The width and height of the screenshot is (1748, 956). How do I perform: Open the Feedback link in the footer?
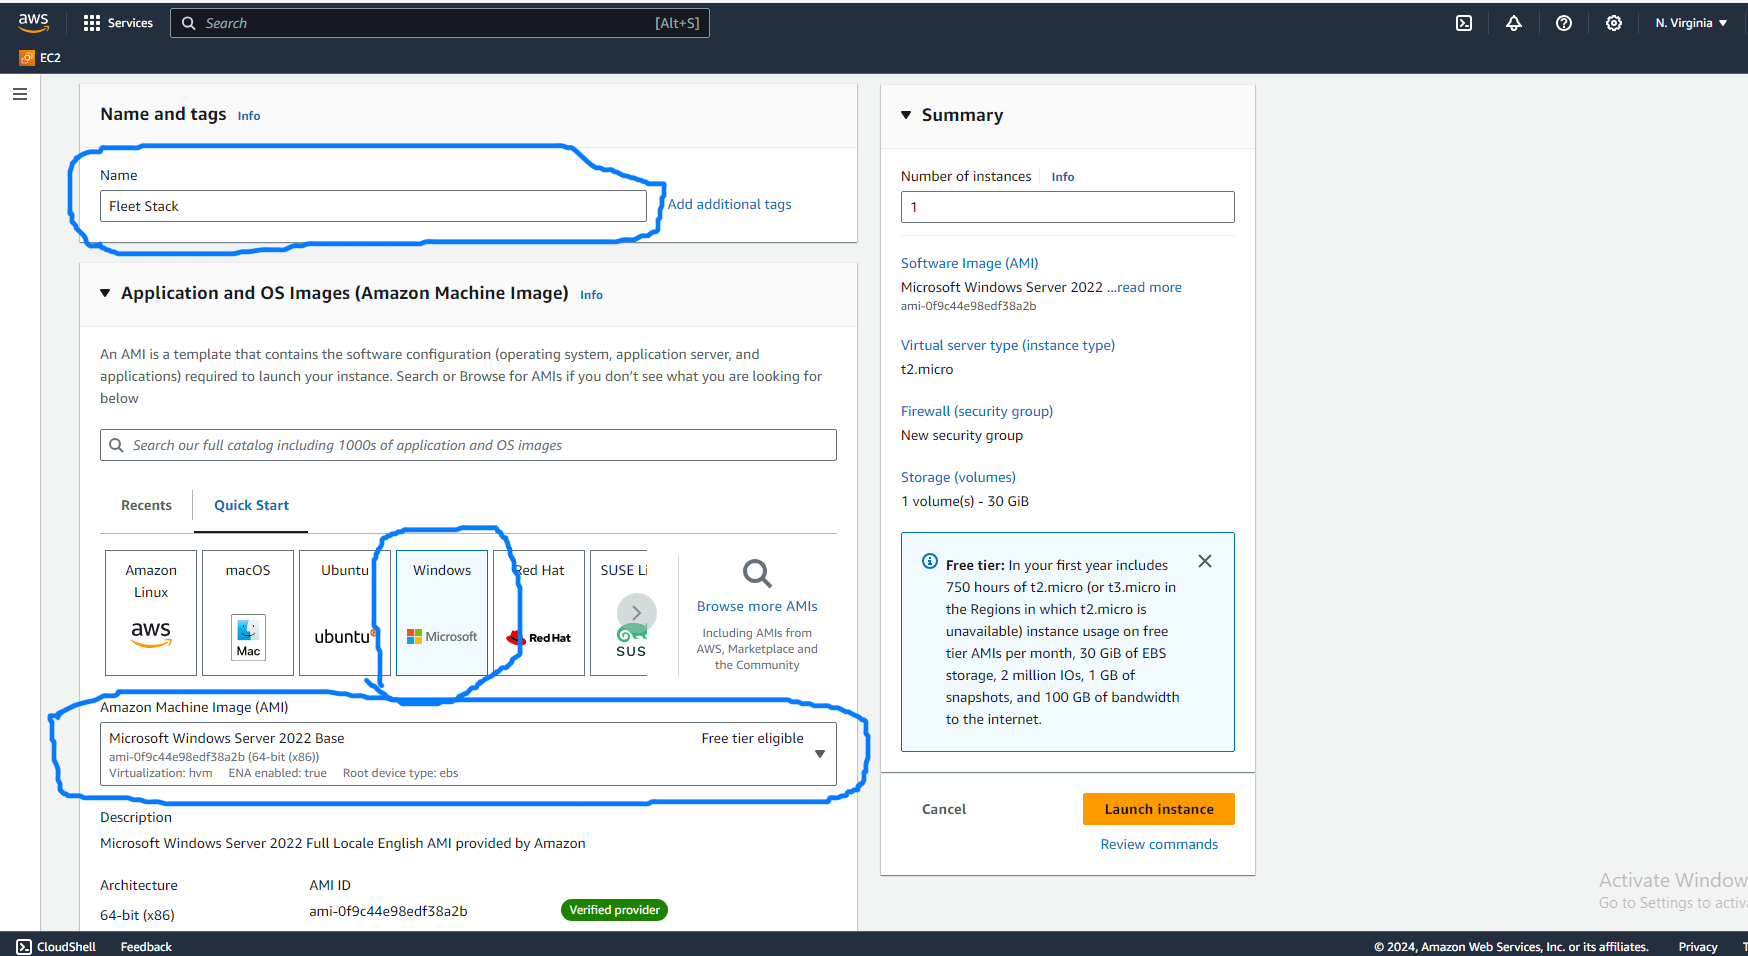pos(146,946)
